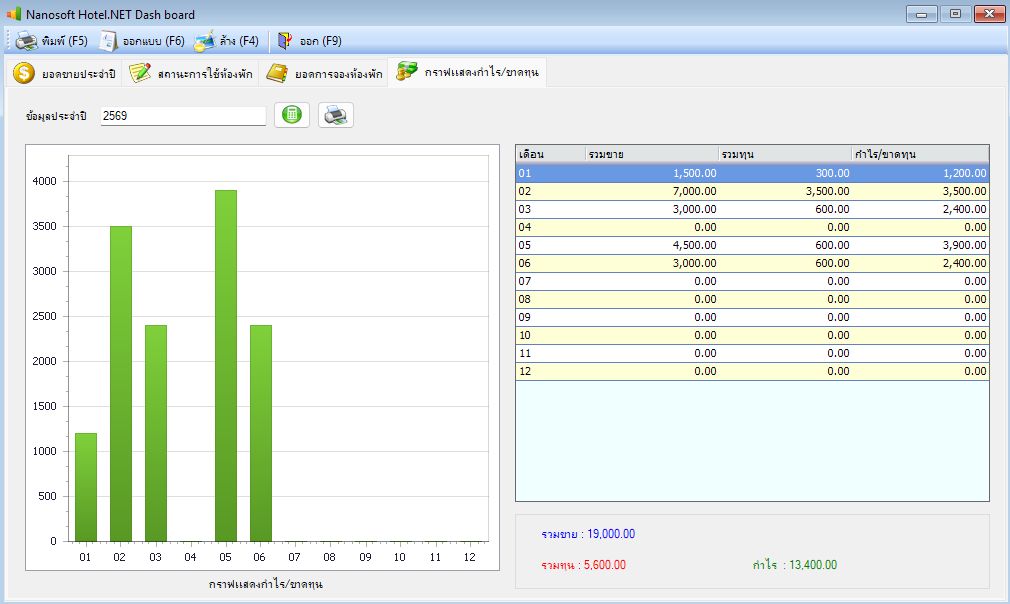Click the profit value 13,400.00

(813, 565)
